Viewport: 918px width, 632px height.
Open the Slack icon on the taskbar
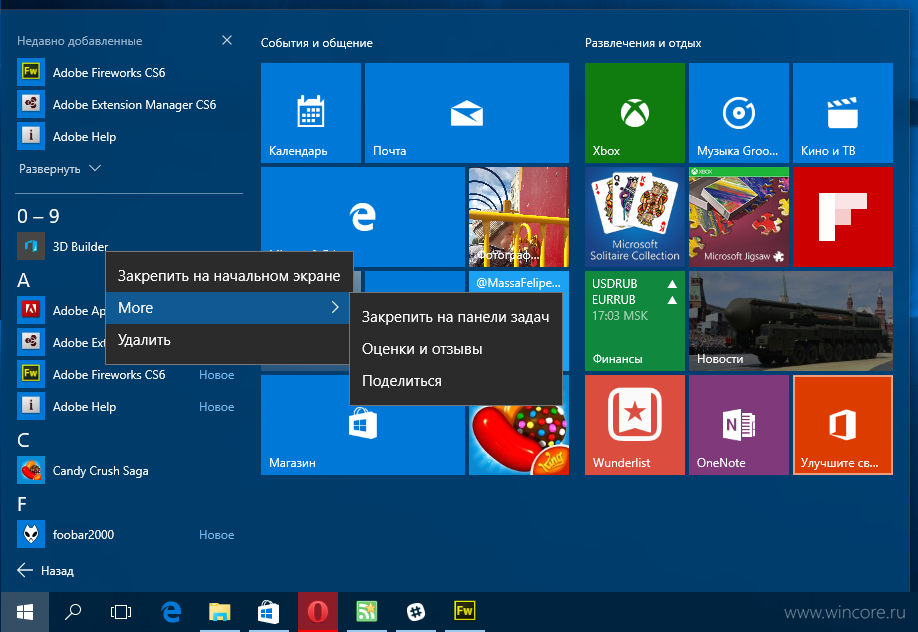click(x=416, y=612)
